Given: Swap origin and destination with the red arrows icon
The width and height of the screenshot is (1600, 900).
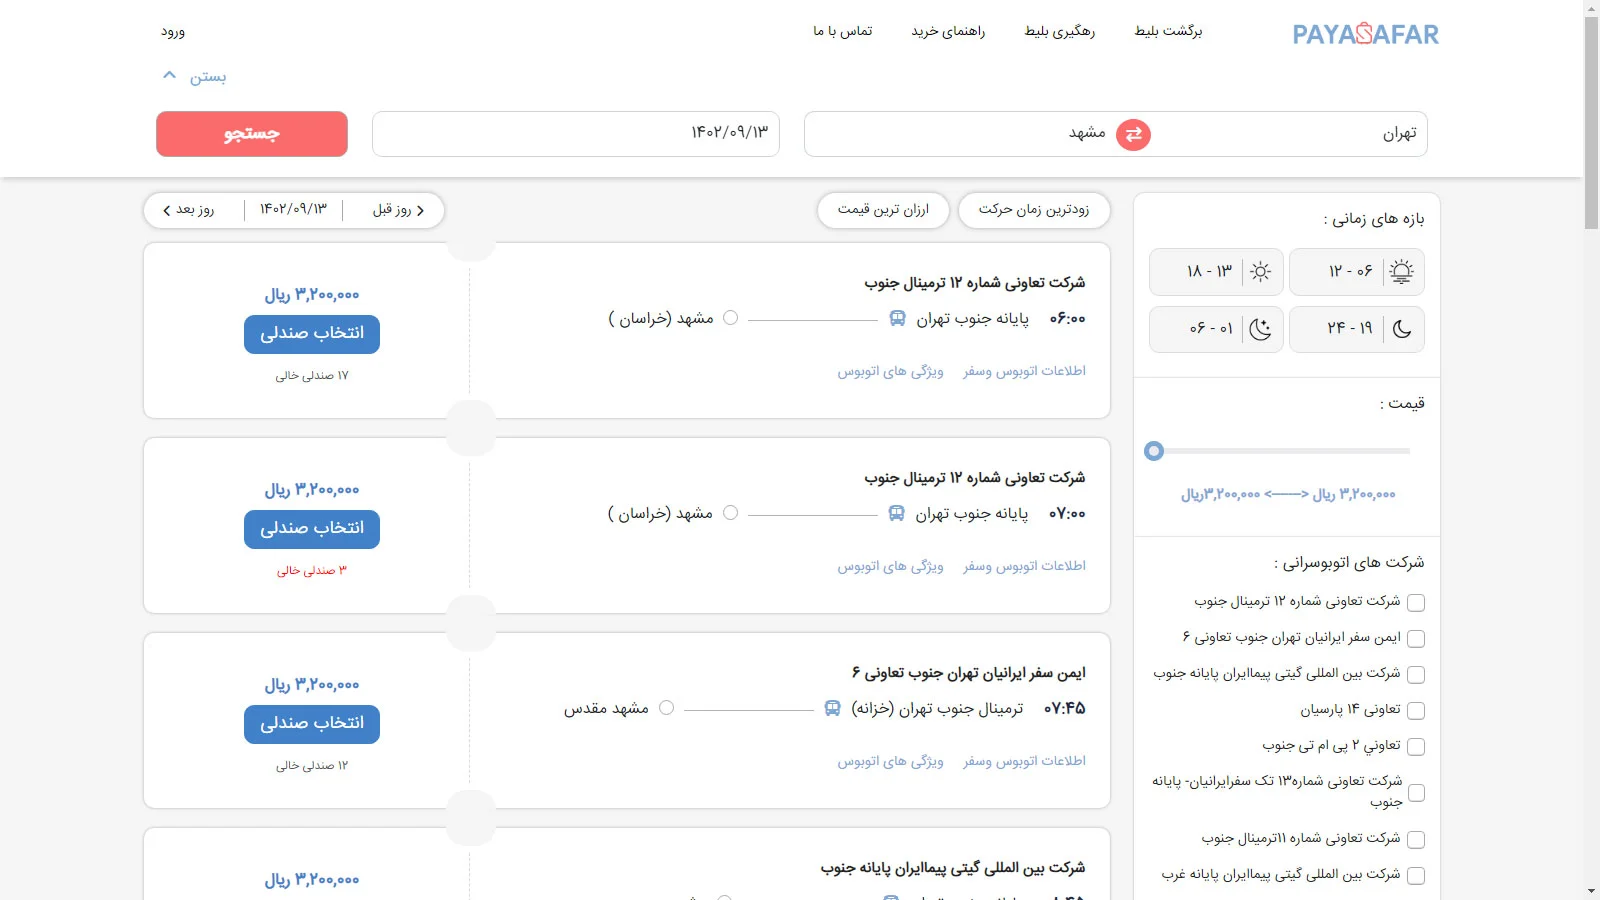Looking at the screenshot, I should click(x=1133, y=134).
